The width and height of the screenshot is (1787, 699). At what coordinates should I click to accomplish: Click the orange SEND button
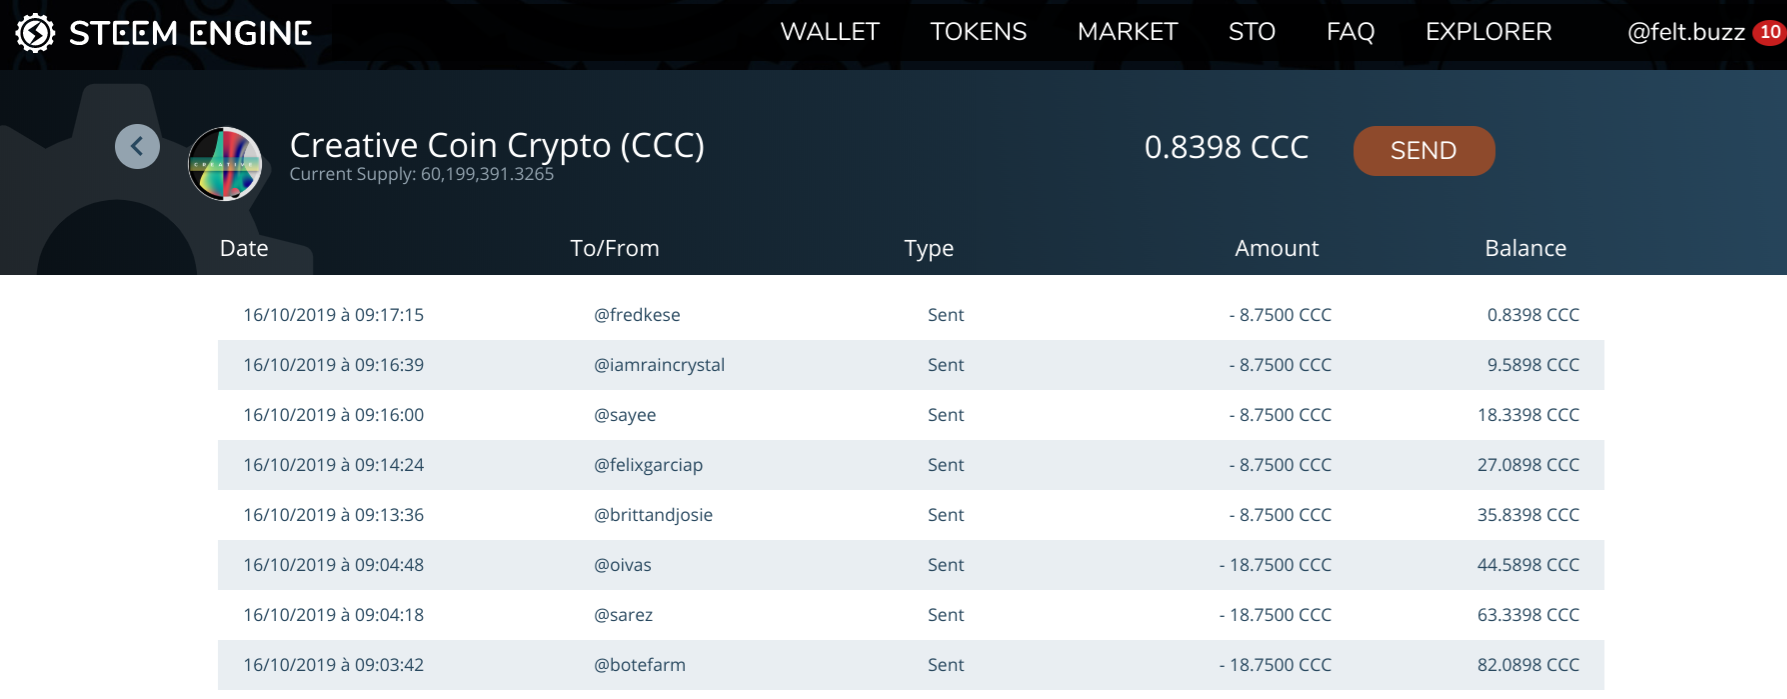coord(1424,151)
